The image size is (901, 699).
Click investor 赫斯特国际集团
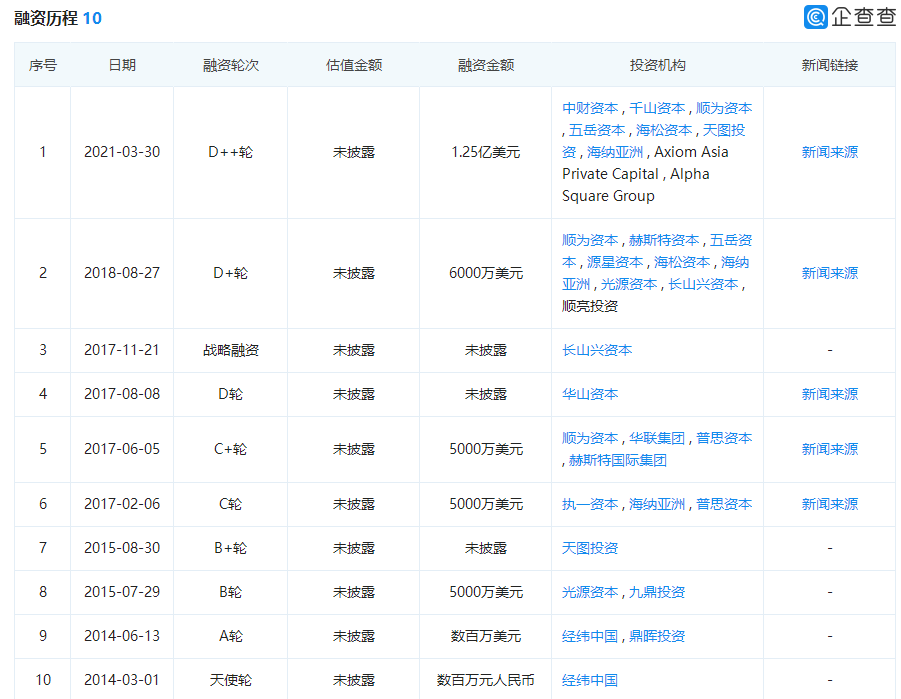point(618,460)
